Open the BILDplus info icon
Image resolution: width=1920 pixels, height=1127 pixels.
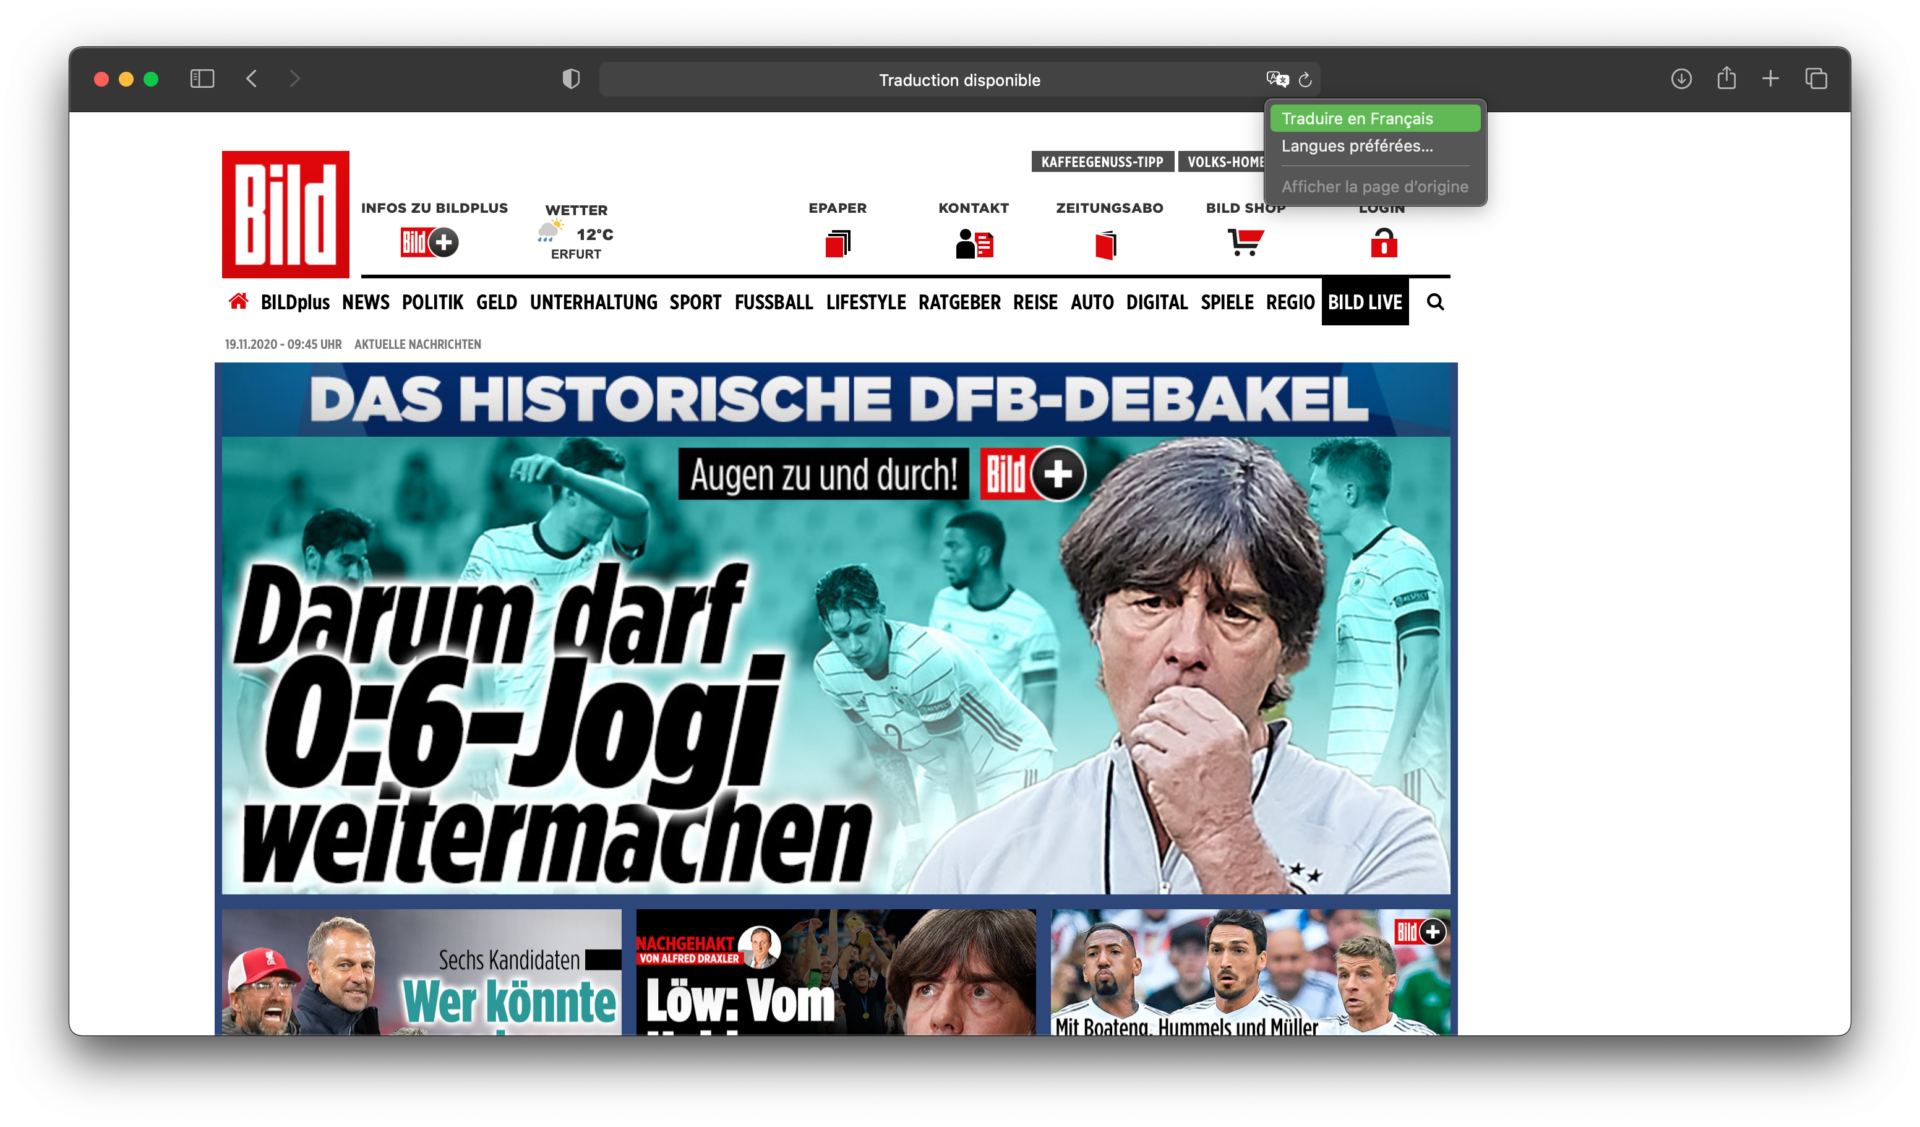[429, 242]
